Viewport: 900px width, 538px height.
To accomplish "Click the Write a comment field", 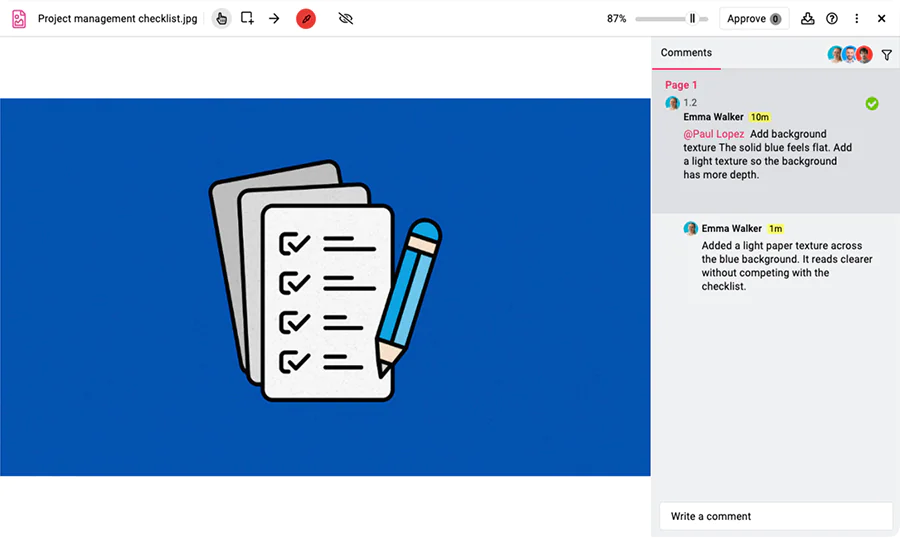I will point(776,516).
